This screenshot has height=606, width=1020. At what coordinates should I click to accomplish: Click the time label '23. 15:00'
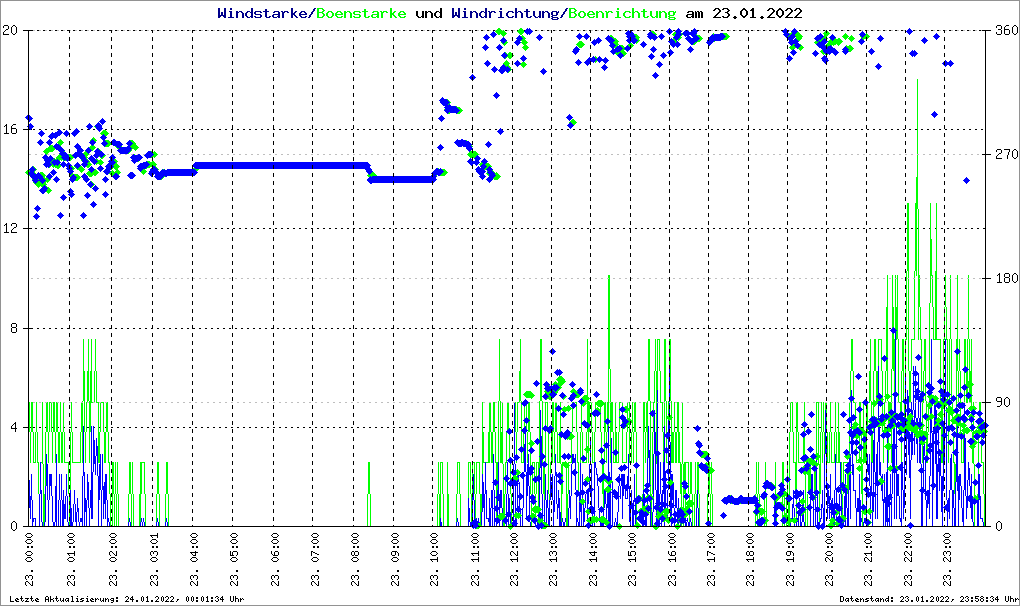632,559
